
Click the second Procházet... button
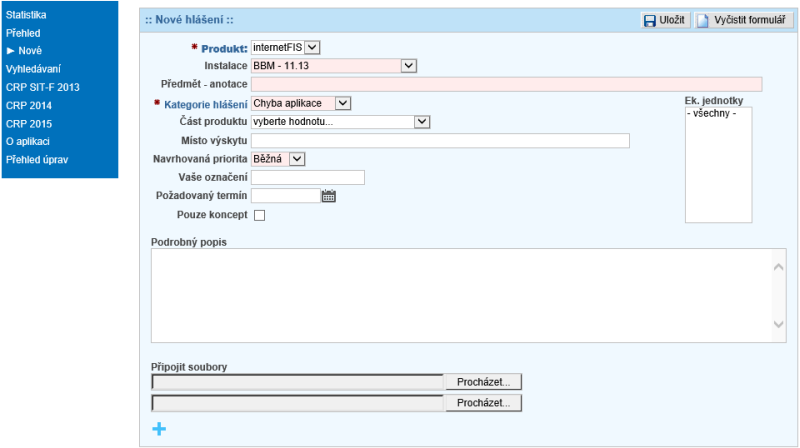pos(483,403)
